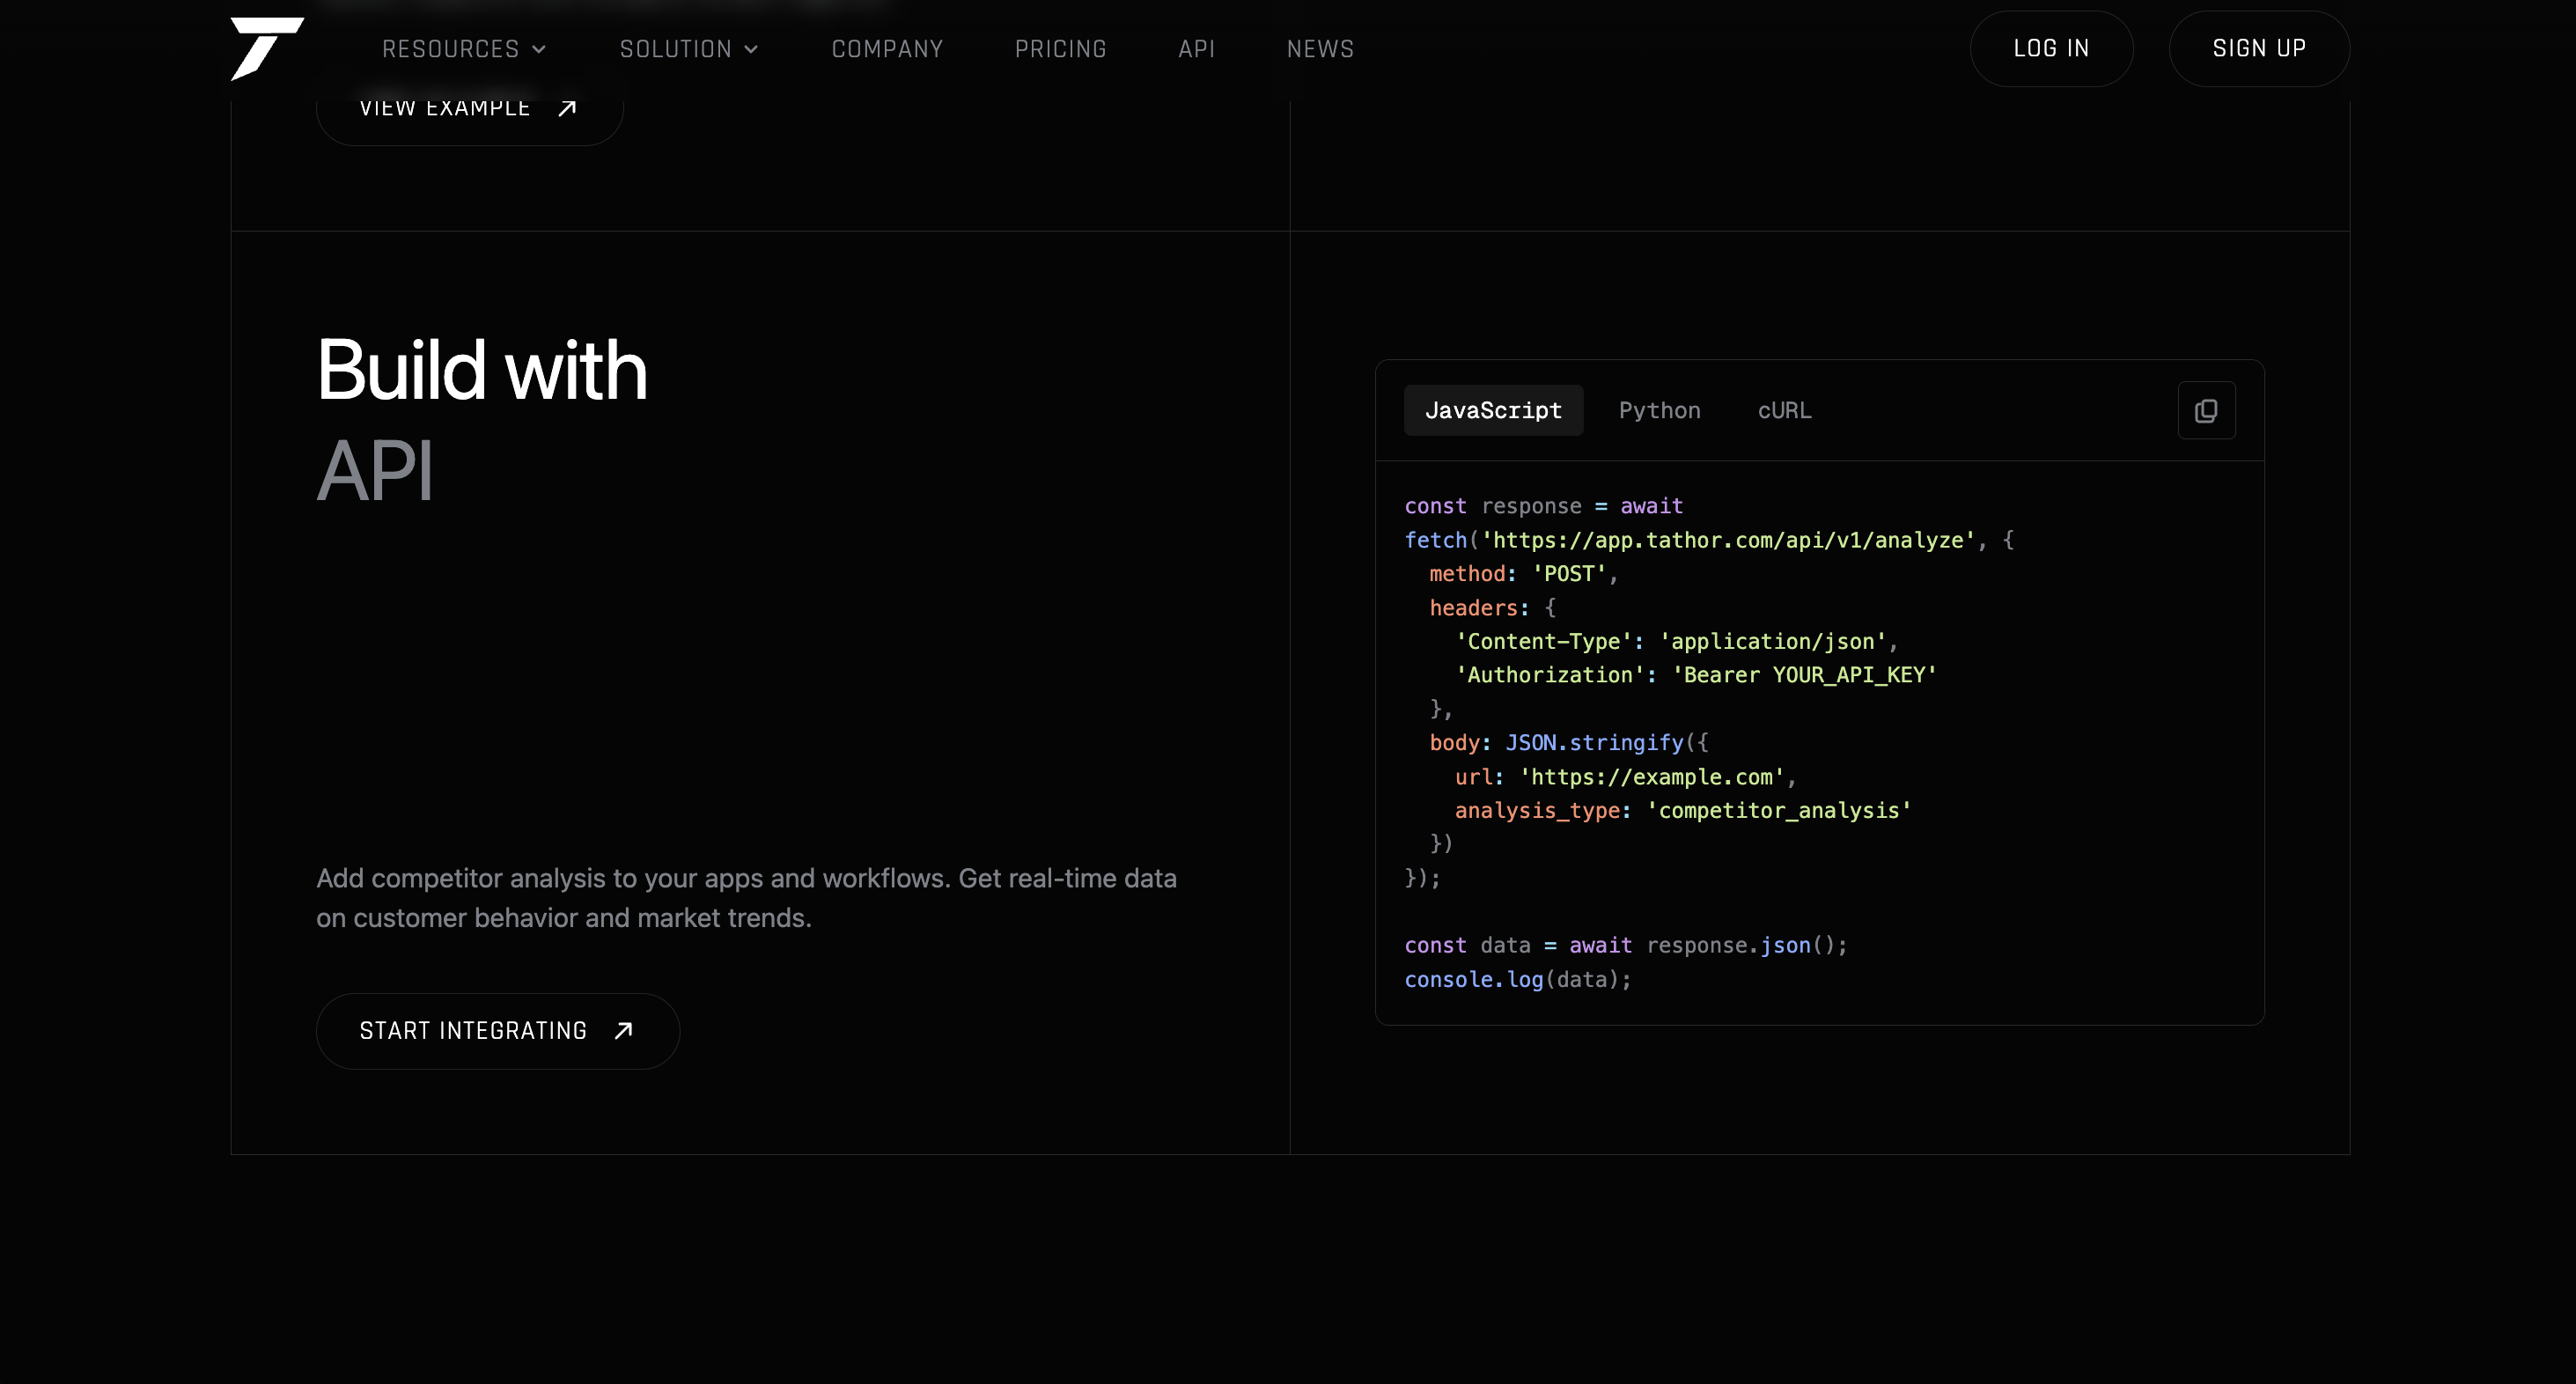The image size is (2576, 1384).
Task: Go to the Company page
Action: [887, 49]
